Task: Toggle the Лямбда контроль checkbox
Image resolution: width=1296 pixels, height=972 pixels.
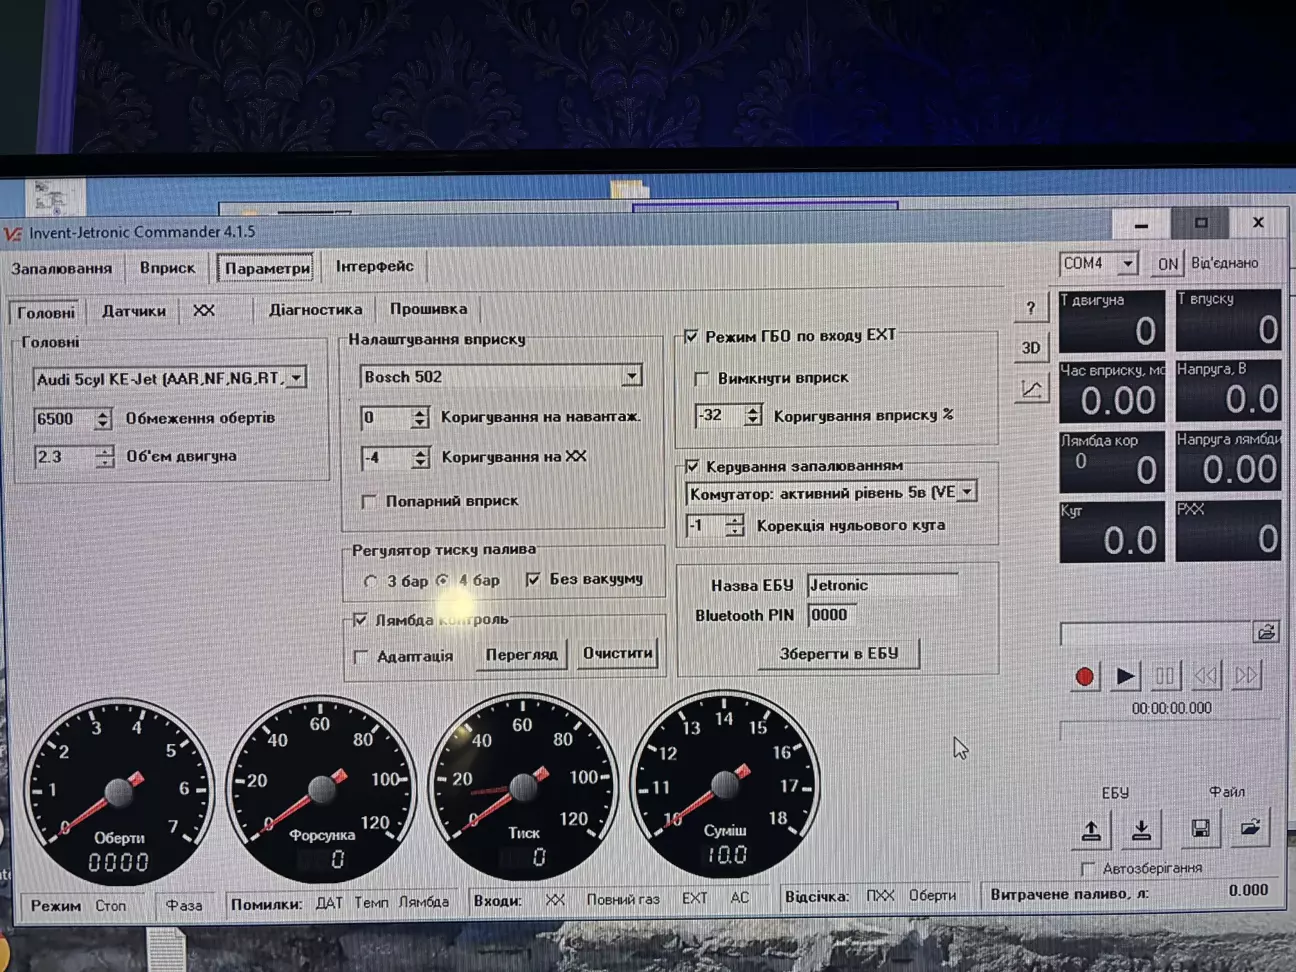Action: 360,620
